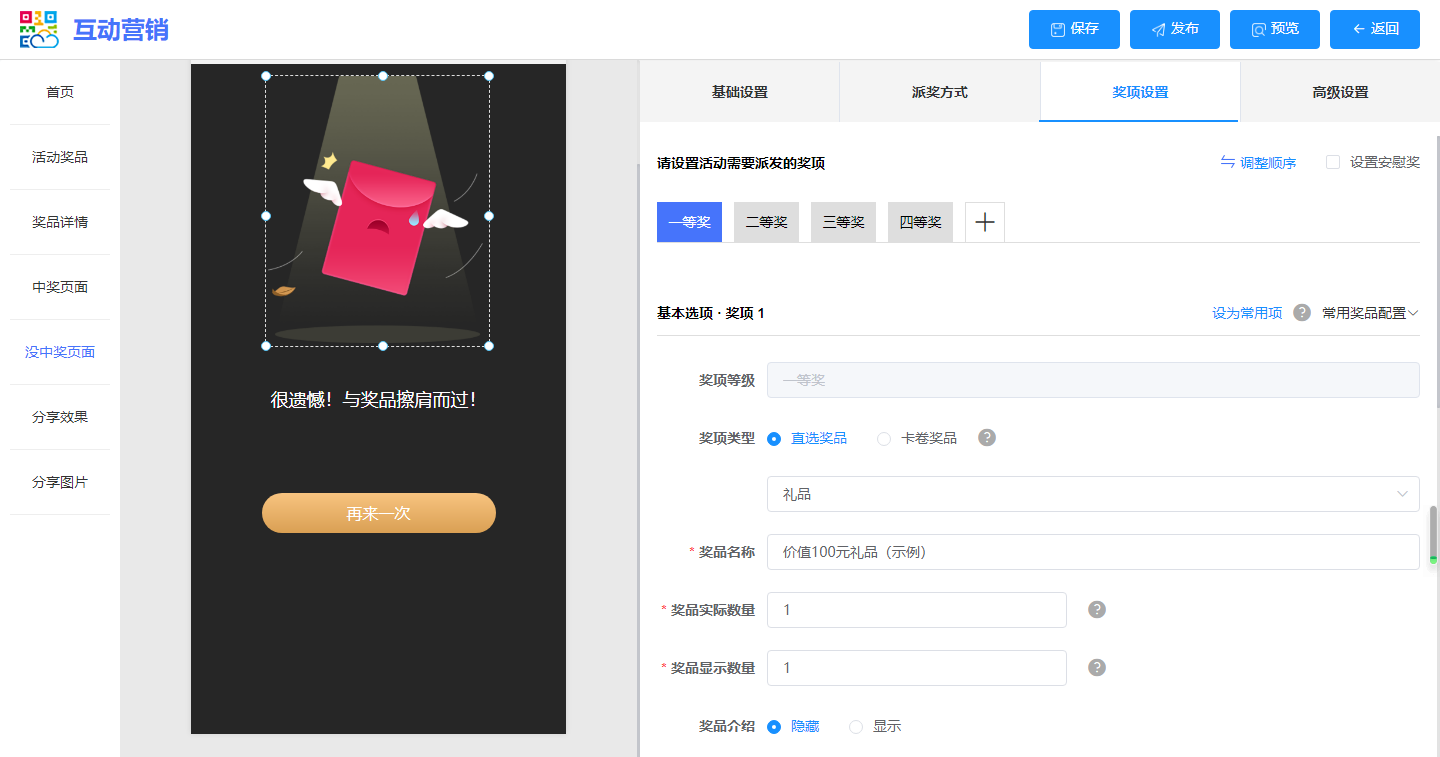Switch to the 基础设置 tab

pyautogui.click(x=740, y=92)
